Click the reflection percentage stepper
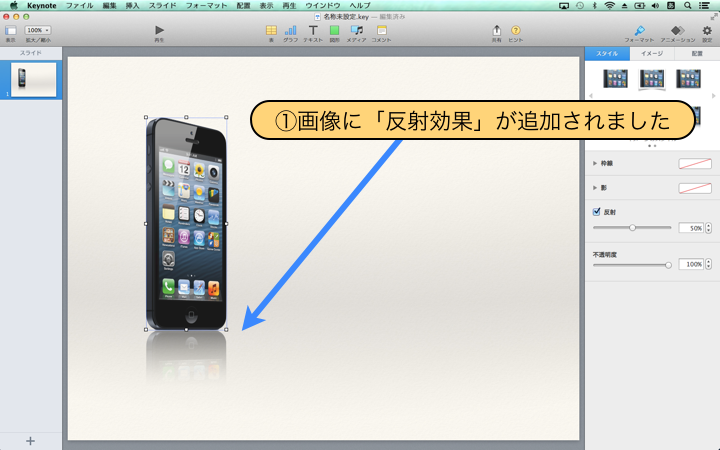The image size is (720, 450). pos(709,228)
